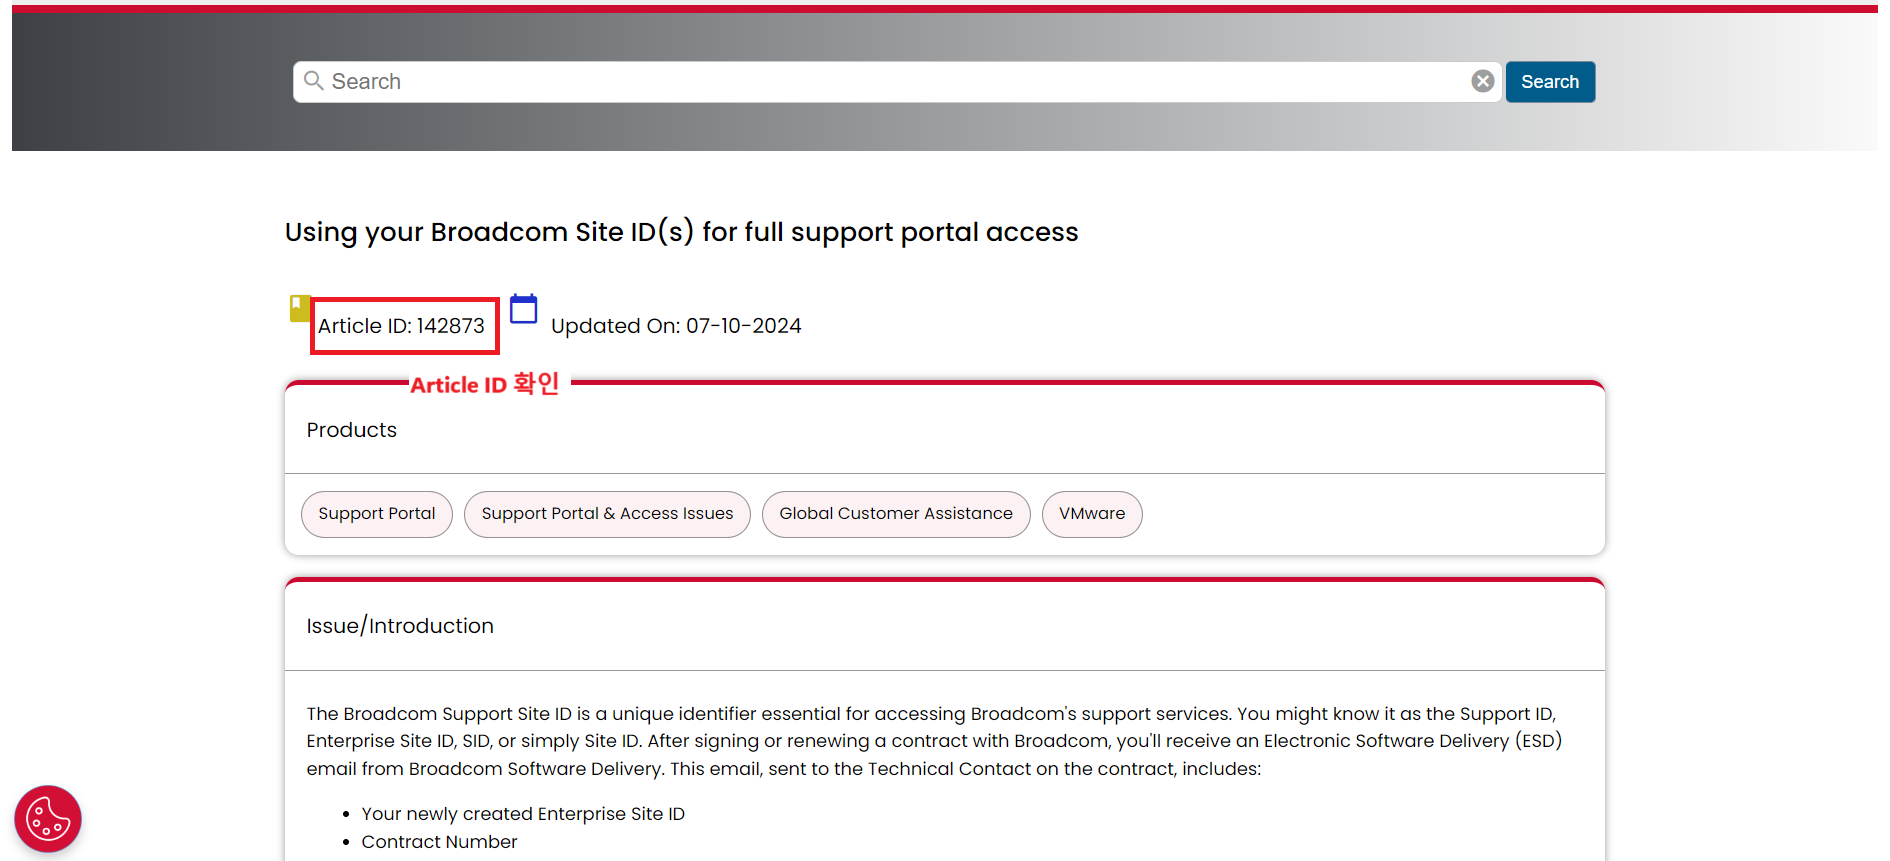
Task: Select the VMware product tag
Action: pos(1091,514)
